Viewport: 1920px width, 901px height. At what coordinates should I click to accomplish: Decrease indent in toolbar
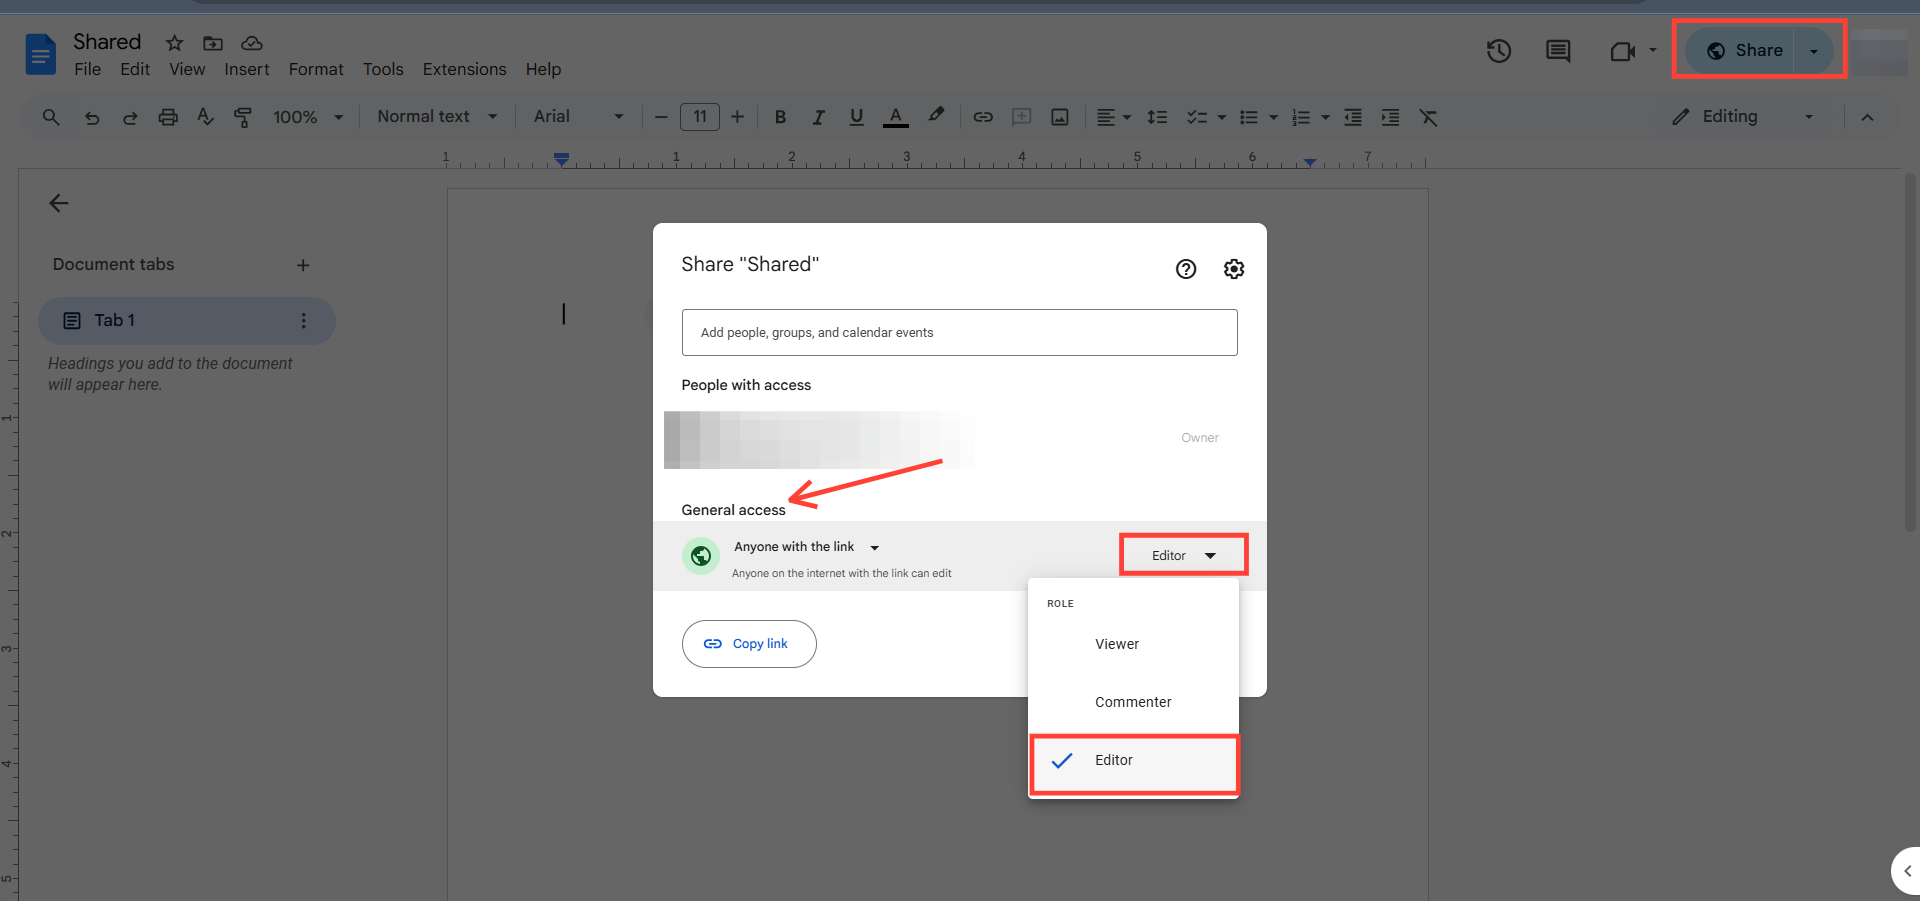(1353, 117)
